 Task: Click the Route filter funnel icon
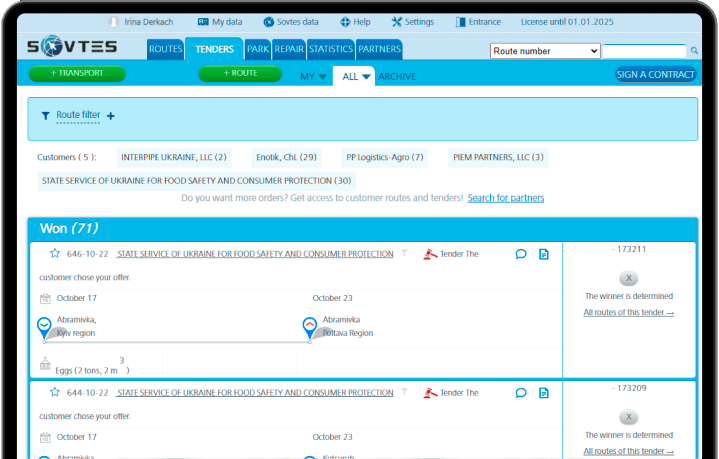coord(45,116)
